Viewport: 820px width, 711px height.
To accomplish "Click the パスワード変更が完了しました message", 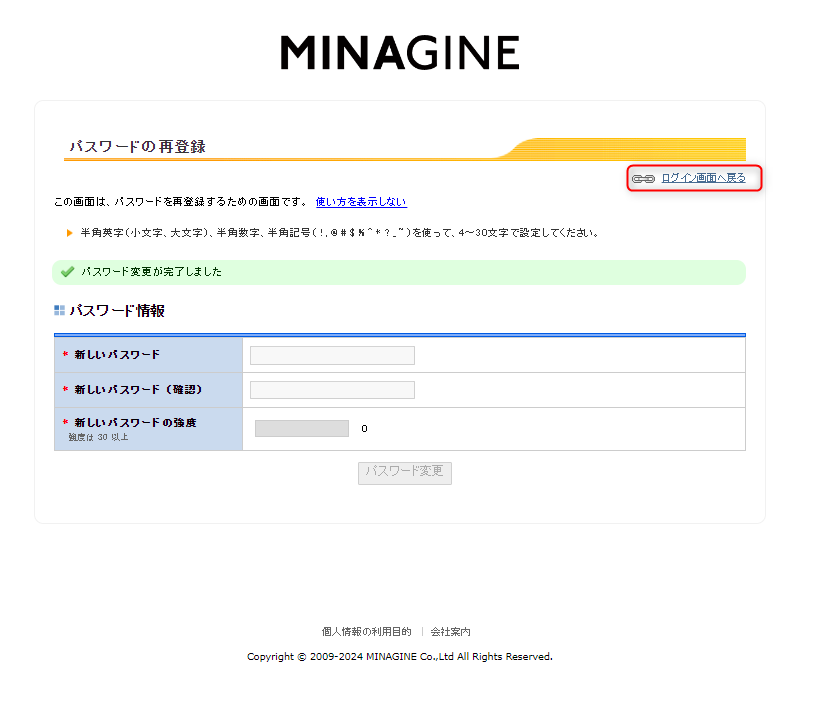I will (x=152, y=272).
